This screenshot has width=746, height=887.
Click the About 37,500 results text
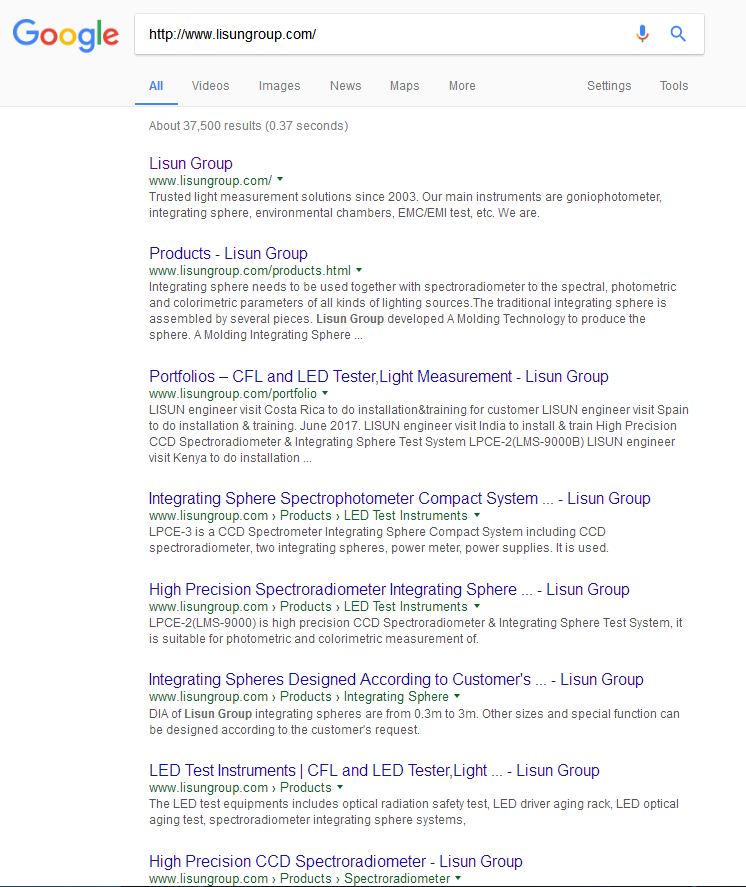pos(248,126)
